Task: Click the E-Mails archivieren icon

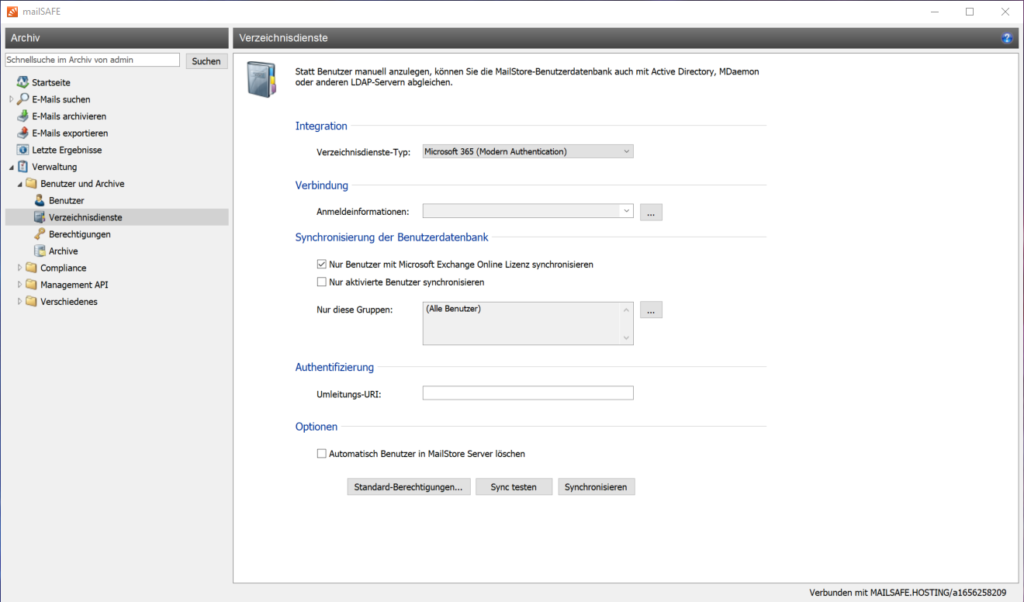Action: point(23,116)
